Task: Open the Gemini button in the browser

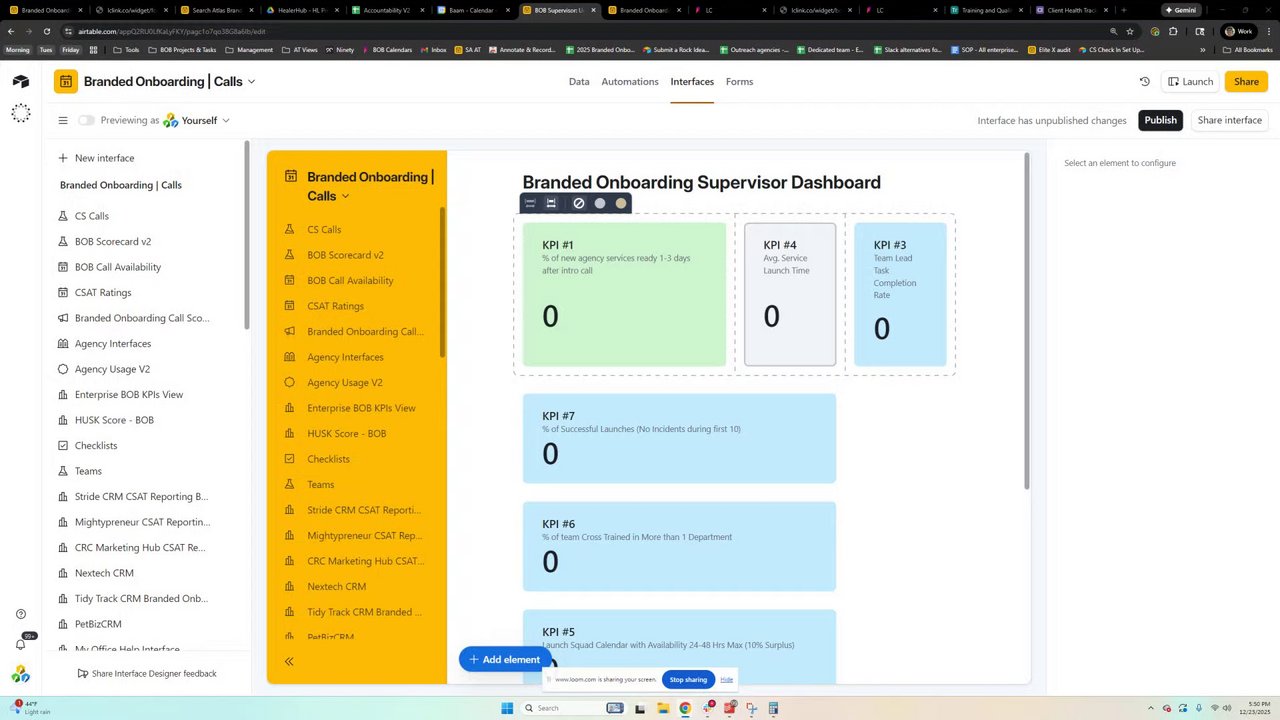Action: click(x=1181, y=10)
